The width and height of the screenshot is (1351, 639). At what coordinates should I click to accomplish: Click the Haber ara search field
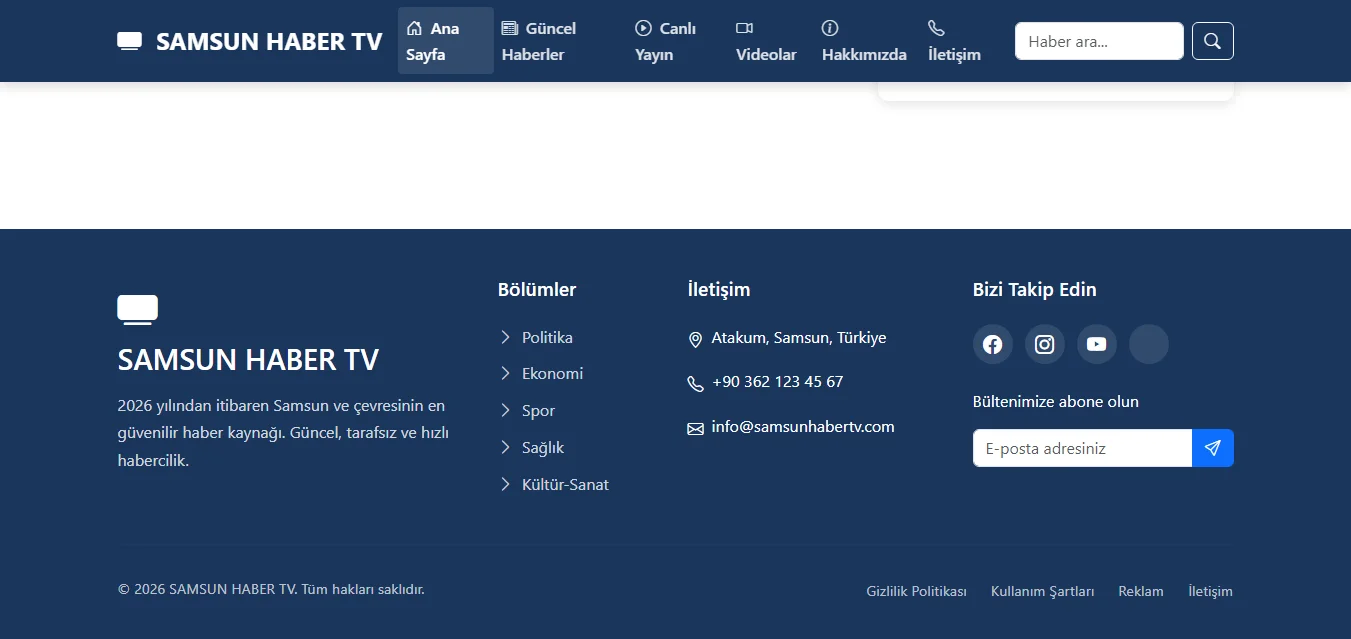(1098, 41)
